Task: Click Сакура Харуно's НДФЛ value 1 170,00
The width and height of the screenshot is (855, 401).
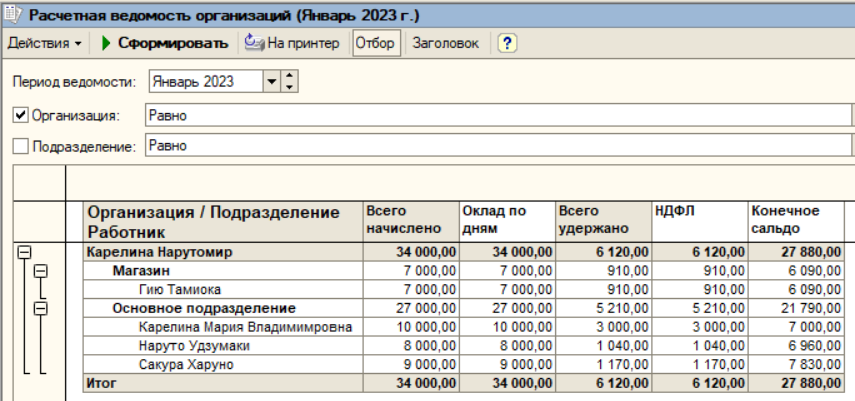Action: point(700,364)
